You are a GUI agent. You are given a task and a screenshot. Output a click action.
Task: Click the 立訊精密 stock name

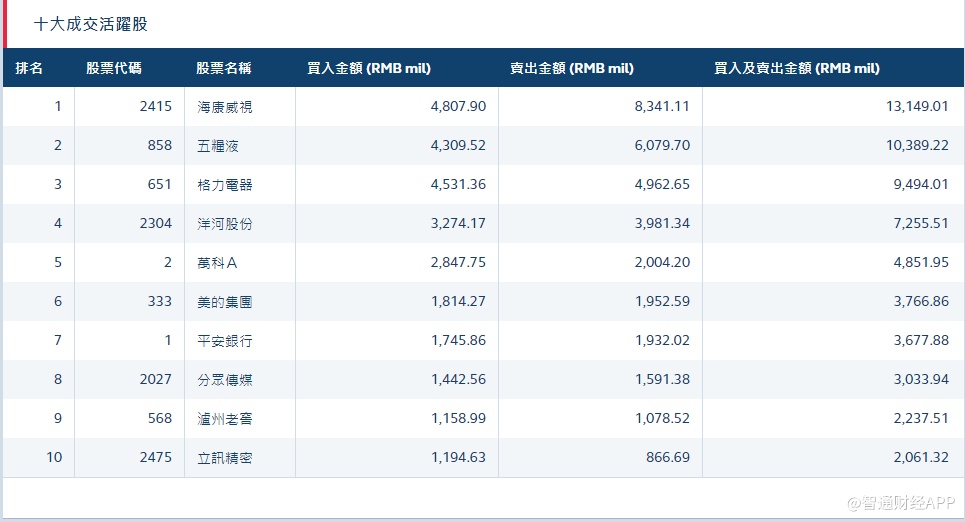[x=225, y=457]
